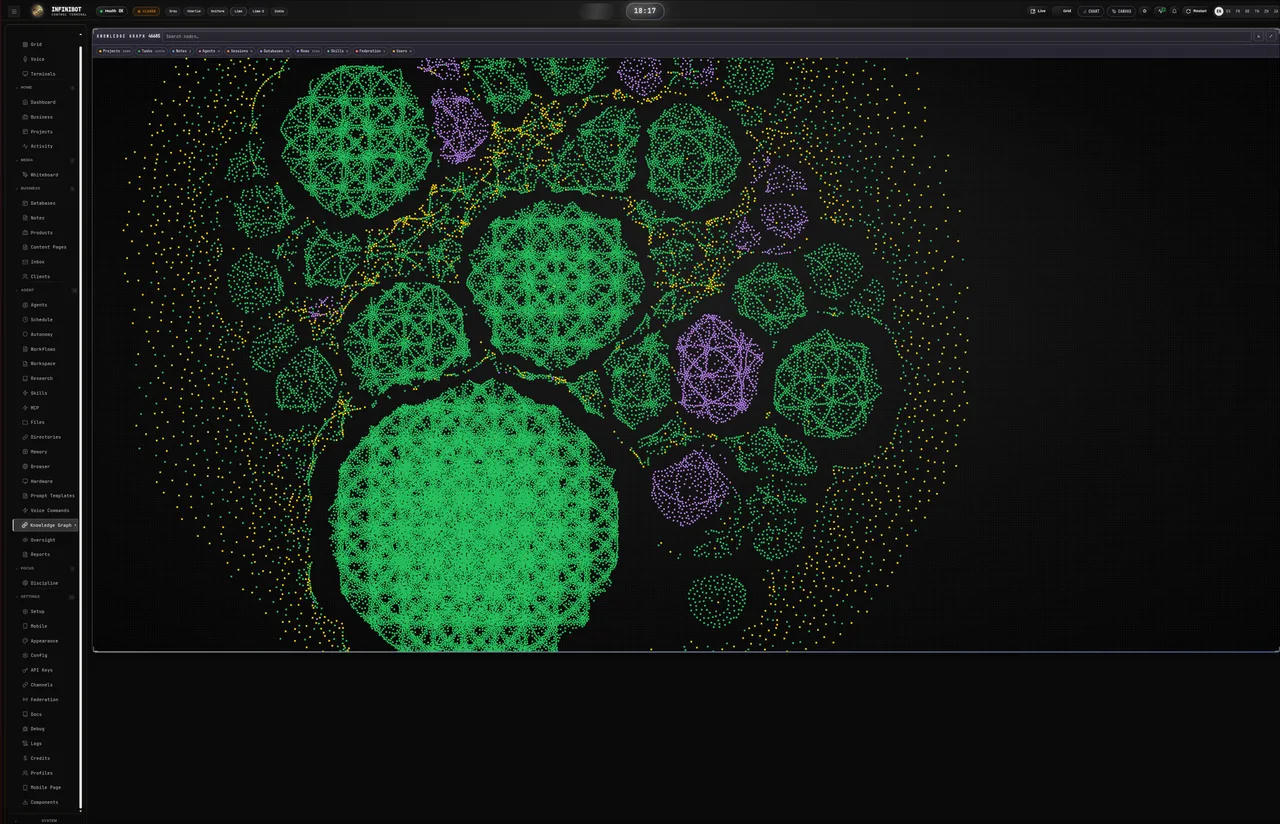Click the activity monitor icon with green dot
The image size is (1280, 824).
1160,11
